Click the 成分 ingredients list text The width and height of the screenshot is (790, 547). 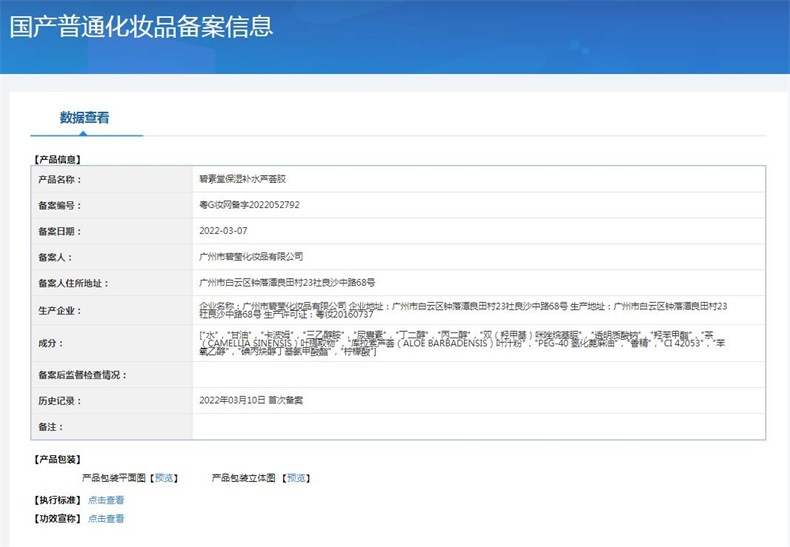(462, 343)
